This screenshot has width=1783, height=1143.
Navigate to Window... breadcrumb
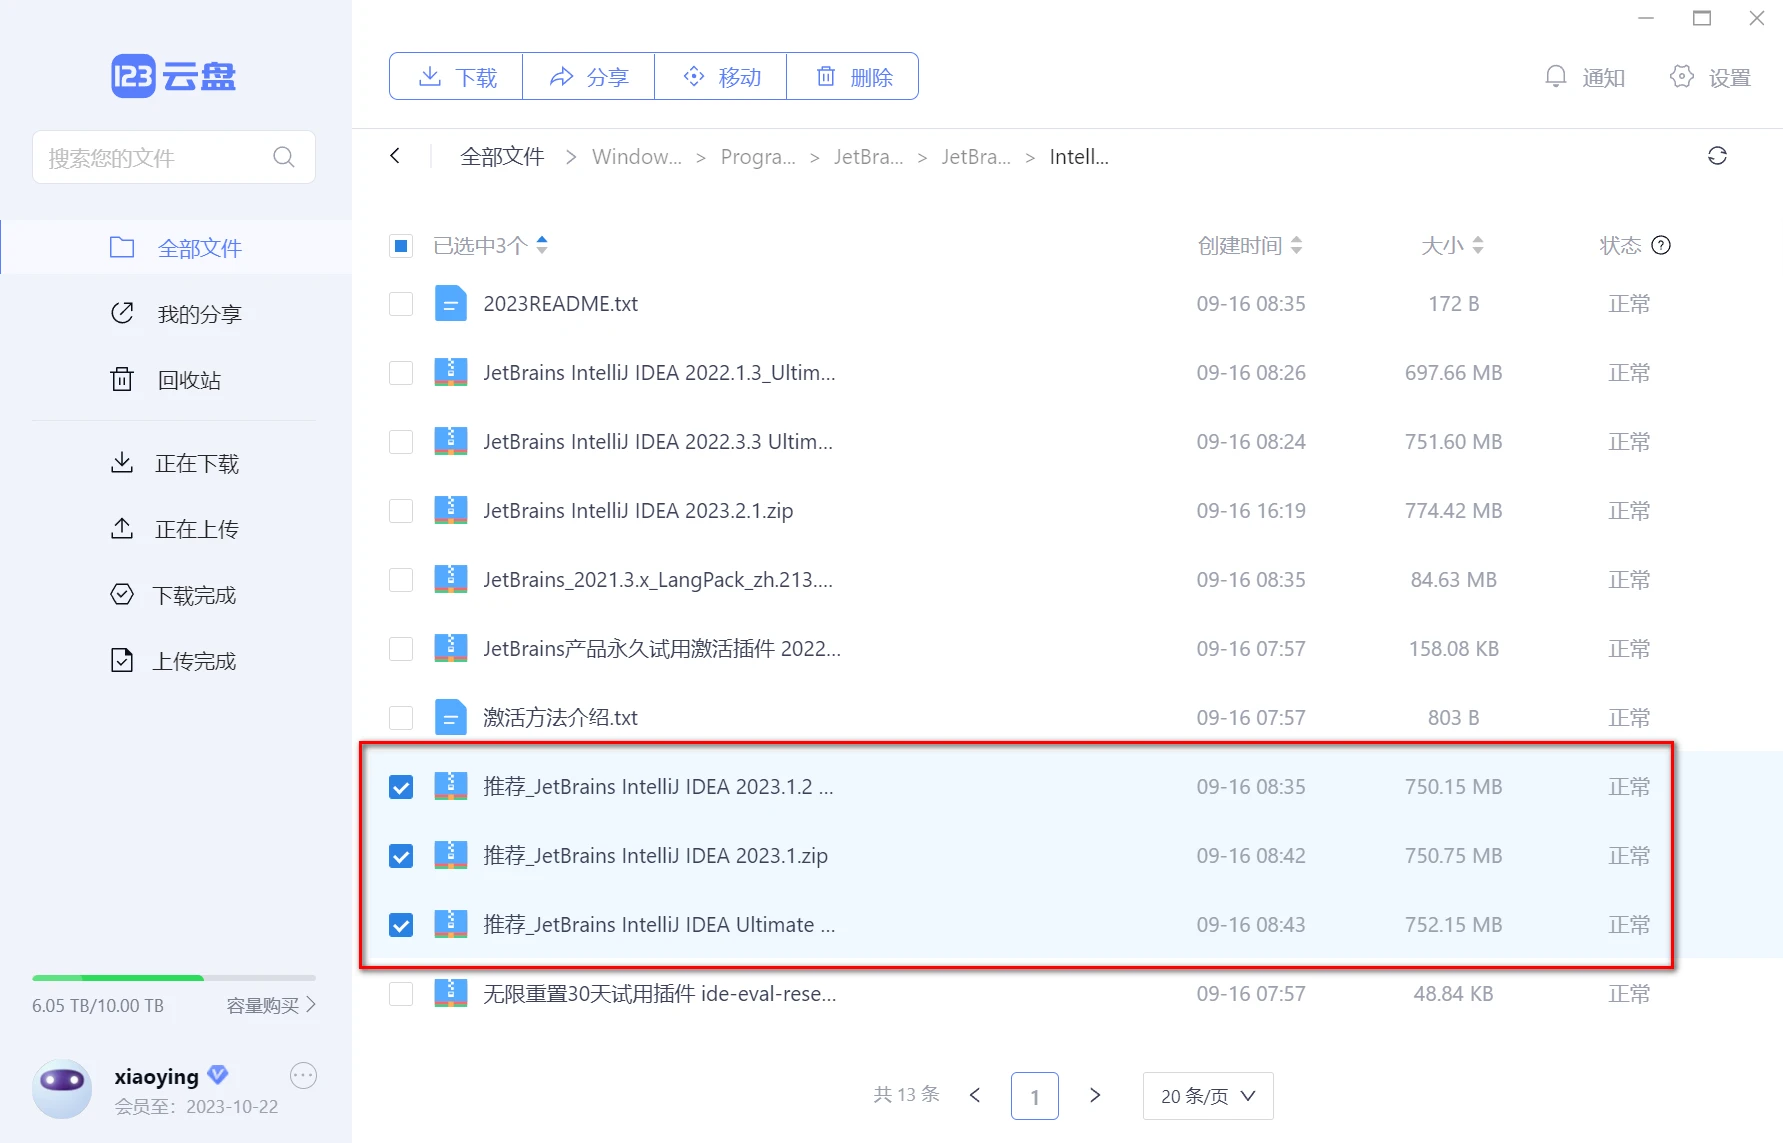click(x=637, y=156)
